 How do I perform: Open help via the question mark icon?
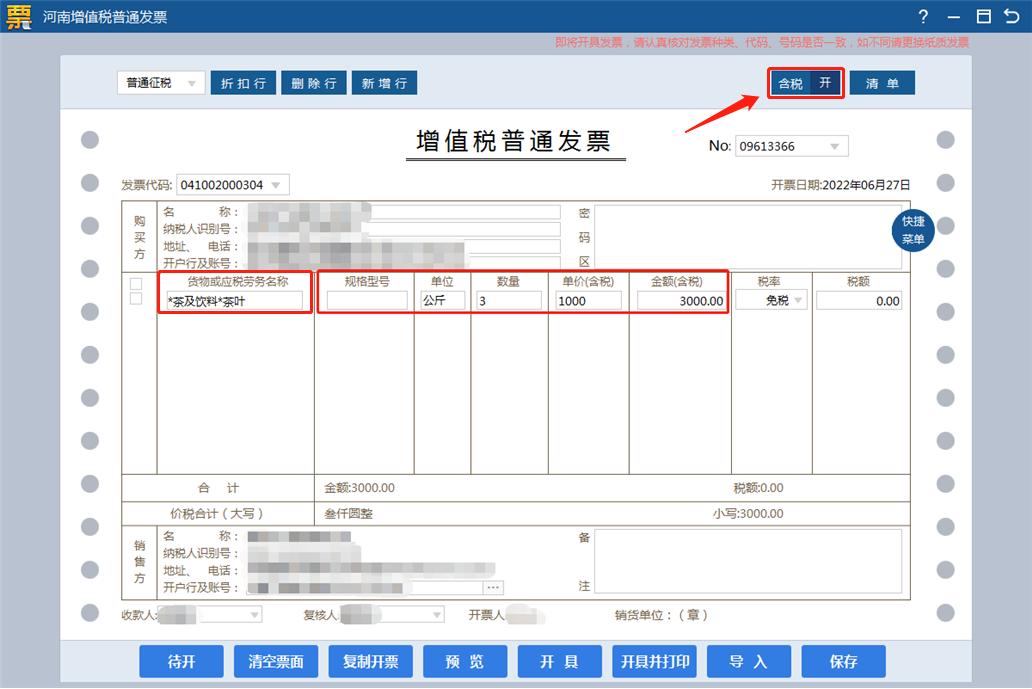922,16
